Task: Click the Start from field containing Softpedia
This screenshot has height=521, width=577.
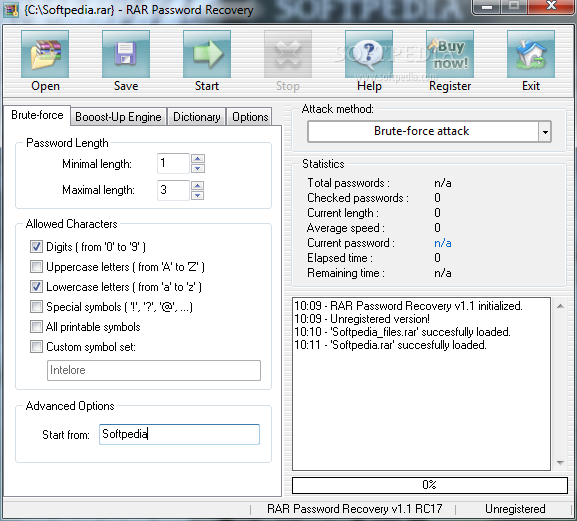Action: [179, 434]
